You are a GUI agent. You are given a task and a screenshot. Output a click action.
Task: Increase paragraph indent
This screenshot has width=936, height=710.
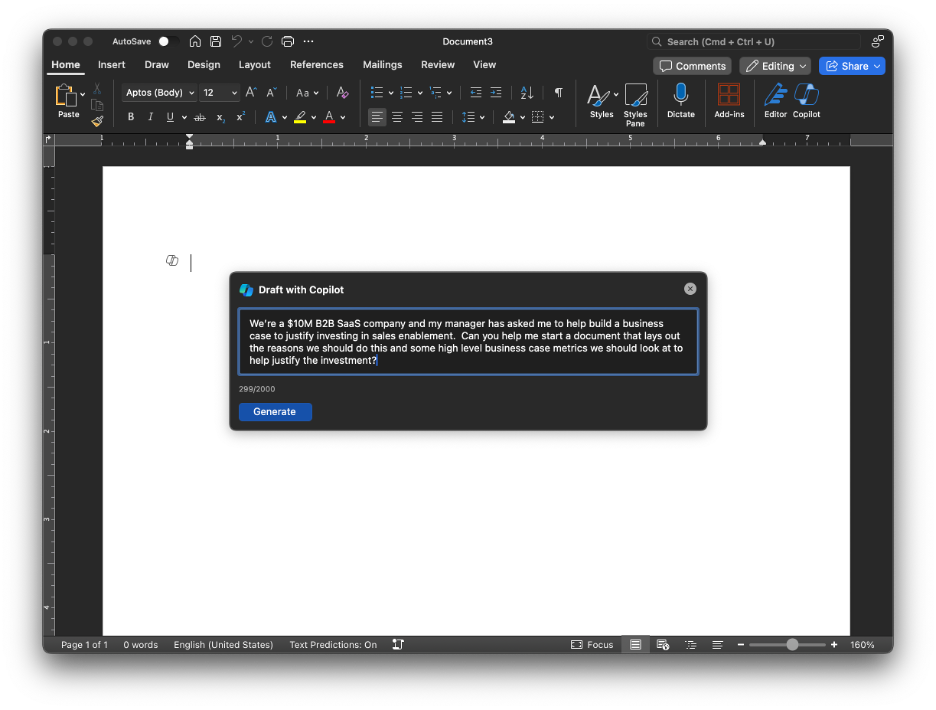[x=496, y=93]
